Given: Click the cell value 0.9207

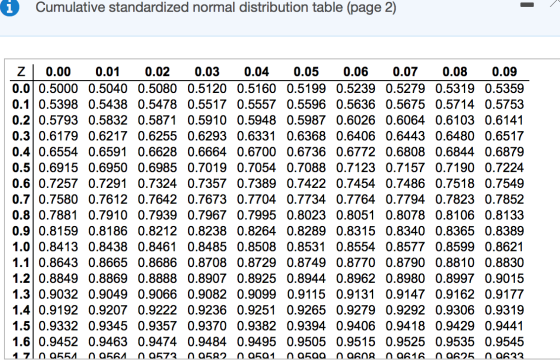Looking at the screenshot, I should click(x=108, y=310).
